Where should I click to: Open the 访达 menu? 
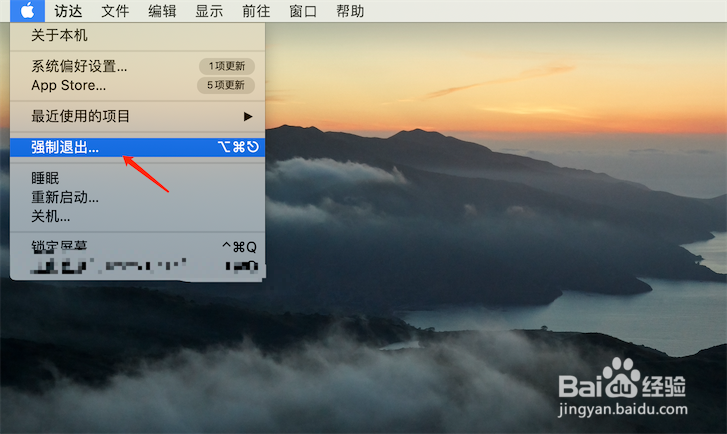click(68, 11)
